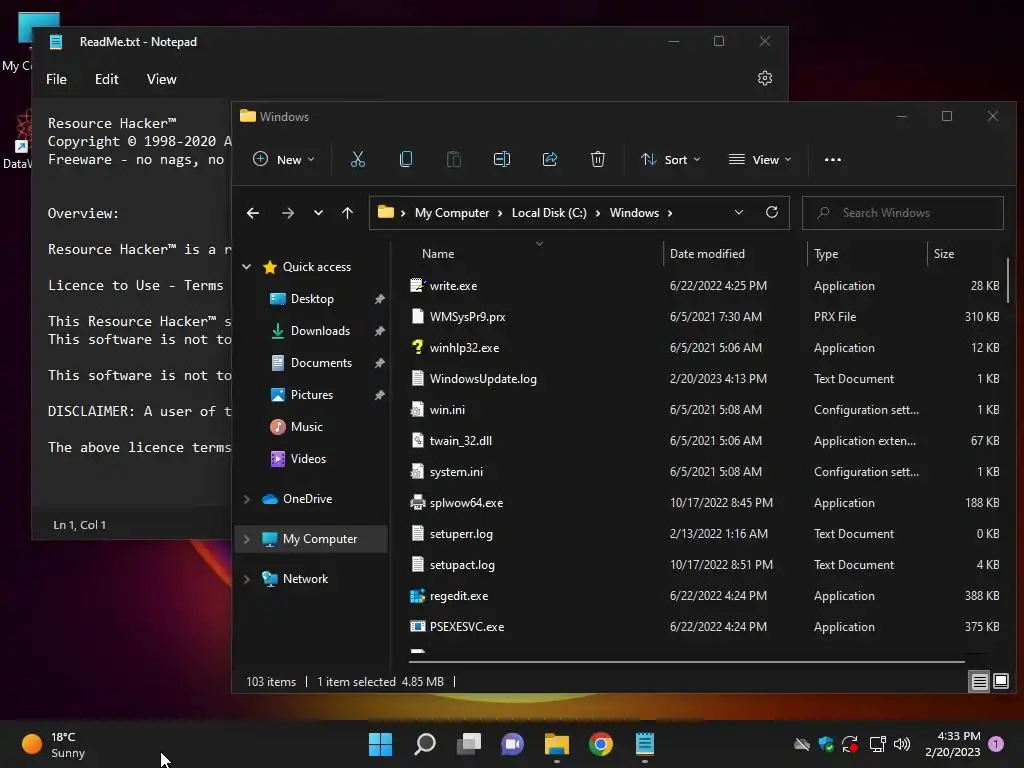Click the Search Windows input field
Viewport: 1024px width, 768px height.
pyautogui.click(x=903, y=213)
